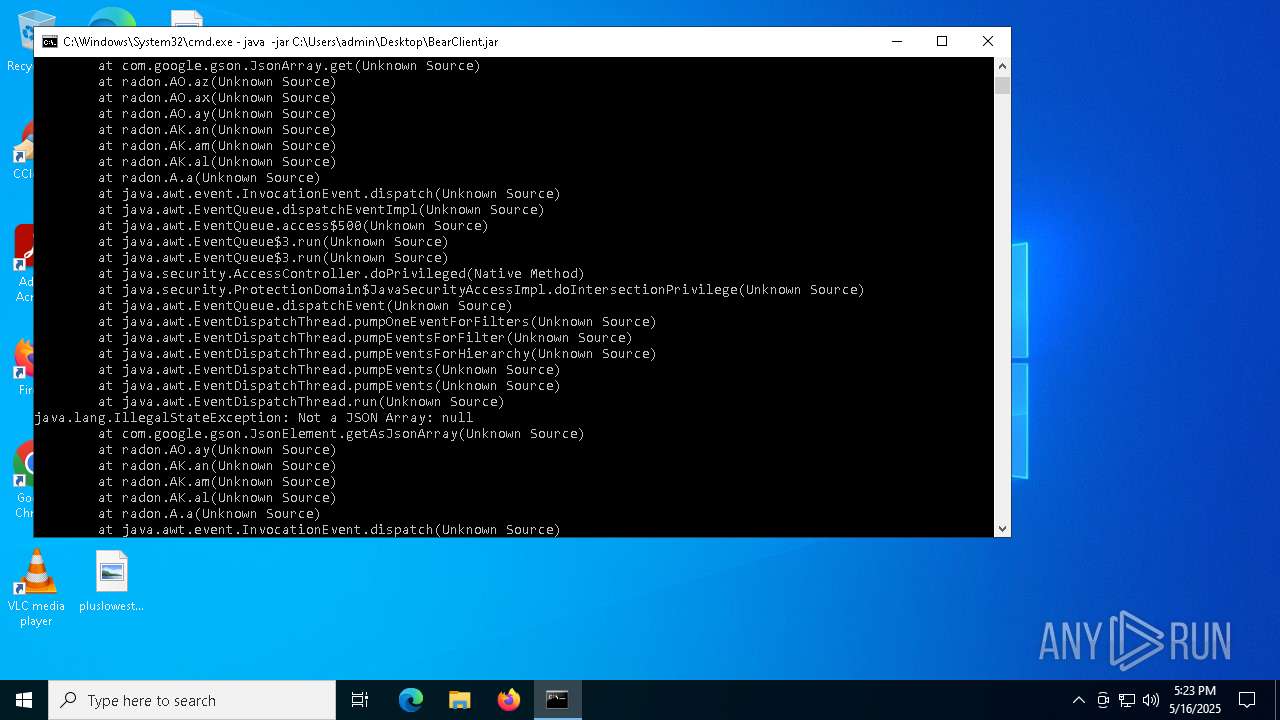Open File Explorer from the taskbar

tap(459, 700)
